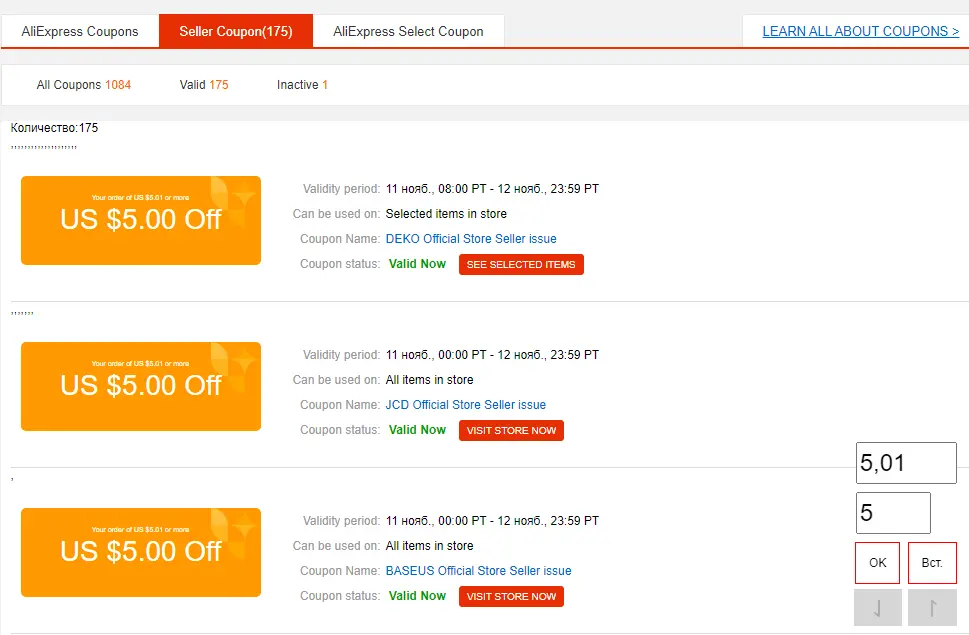Filter by Valid 175 coupons
Screen dimensions: 969x635
(x=204, y=85)
